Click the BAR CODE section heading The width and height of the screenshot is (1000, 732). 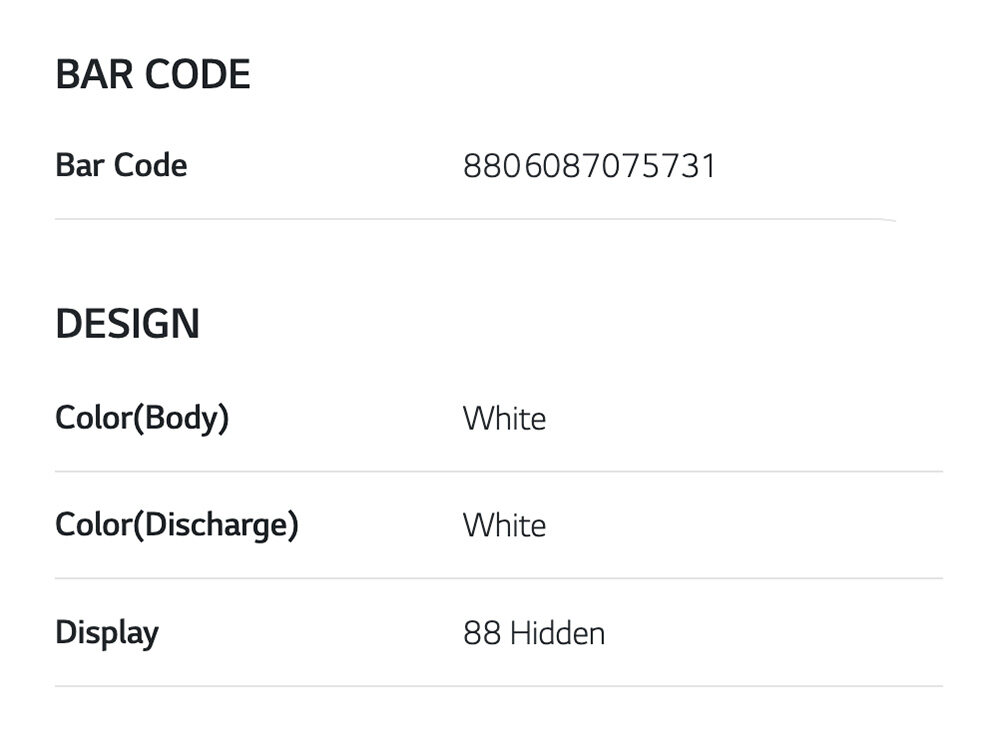click(152, 75)
